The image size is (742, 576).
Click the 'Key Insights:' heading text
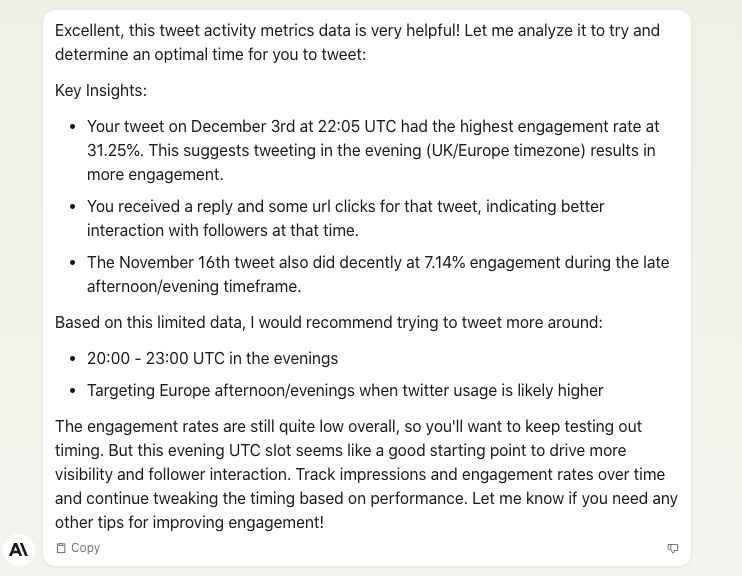pyautogui.click(x=101, y=90)
